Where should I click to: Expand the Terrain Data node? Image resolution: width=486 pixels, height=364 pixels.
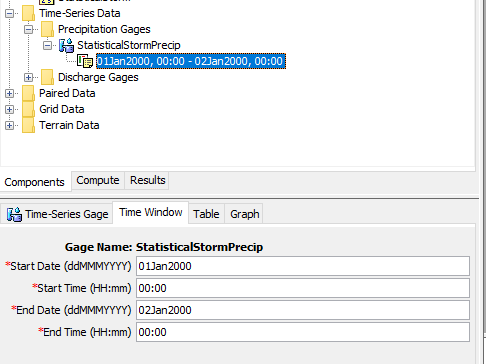click(9, 125)
